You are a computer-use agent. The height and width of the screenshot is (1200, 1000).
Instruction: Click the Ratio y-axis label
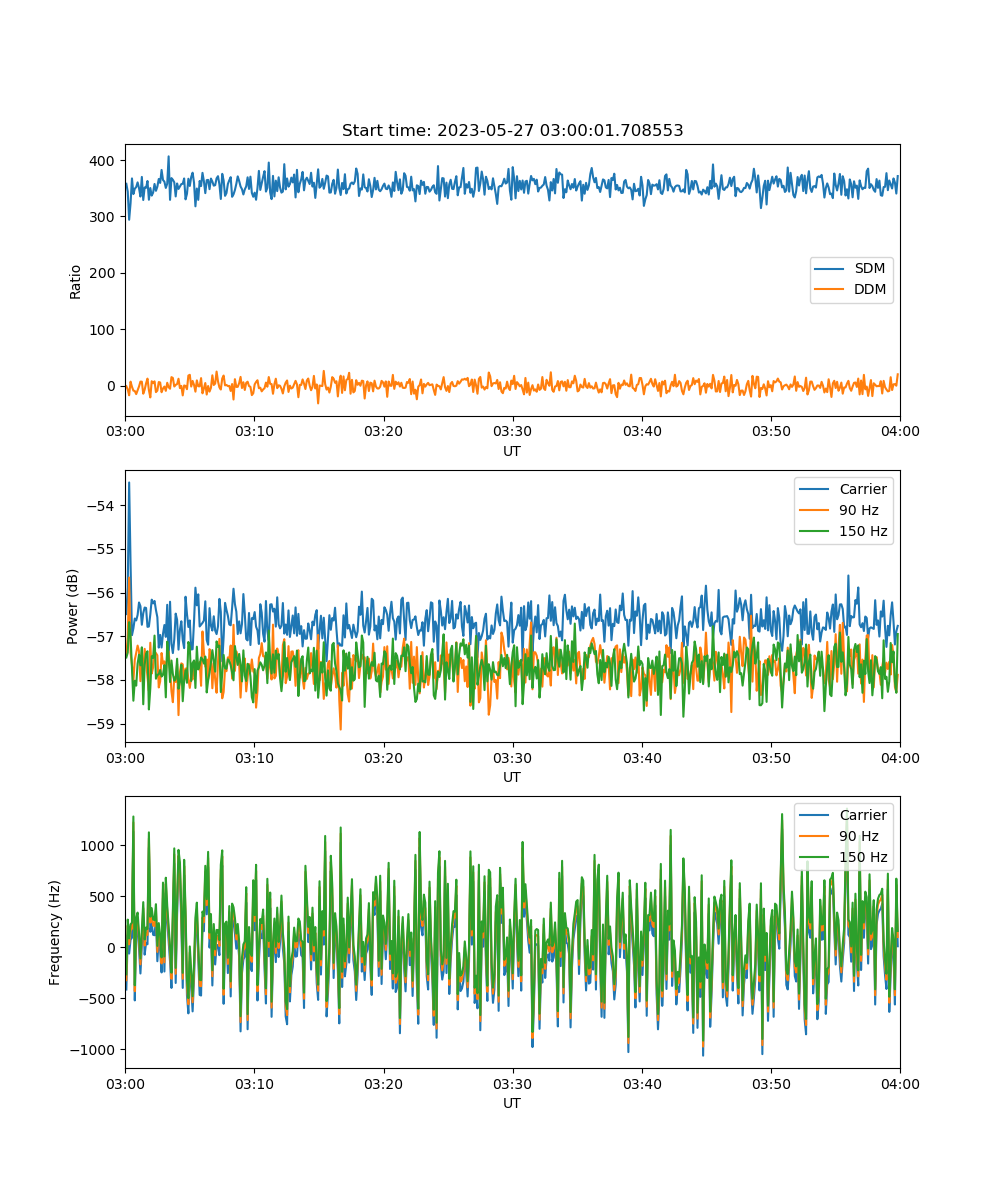tap(76, 281)
